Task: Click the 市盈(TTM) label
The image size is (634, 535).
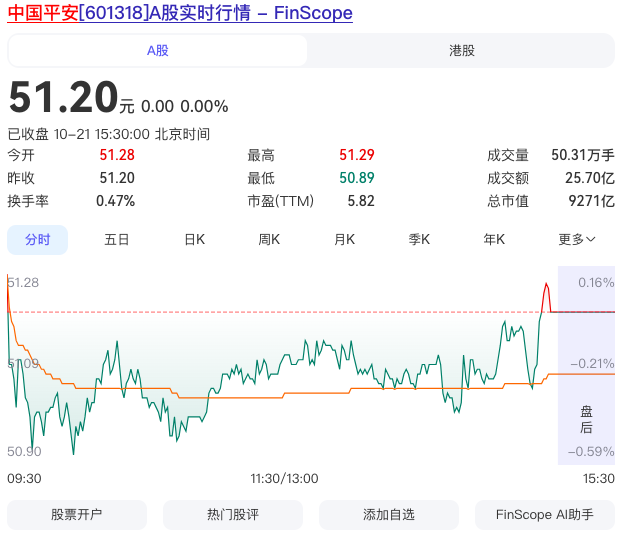Action: coord(281,201)
